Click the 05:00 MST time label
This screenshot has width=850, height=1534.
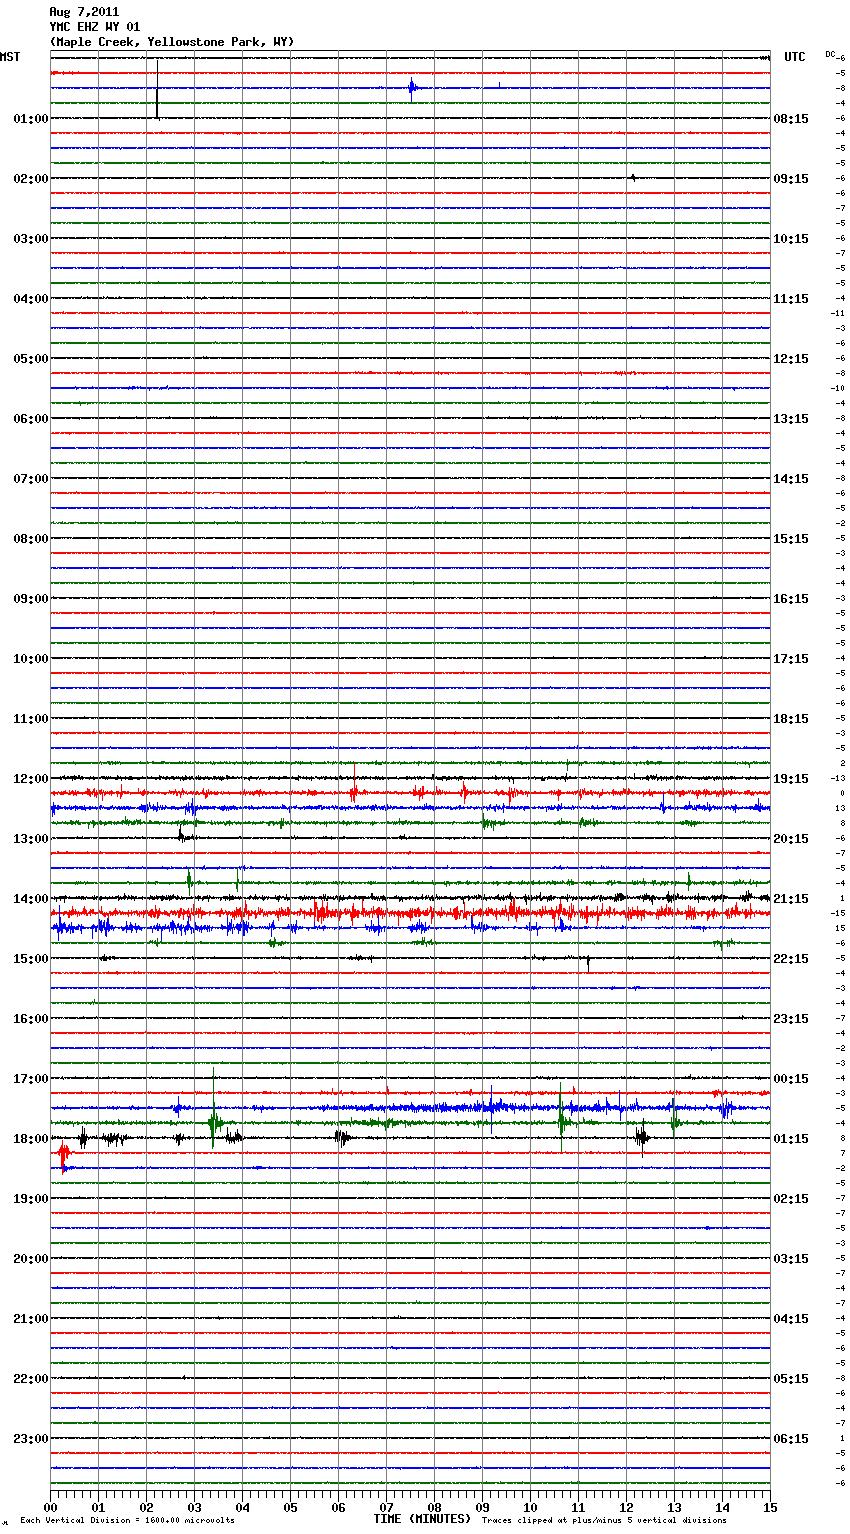pyautogui.click(x=31, y=359)
